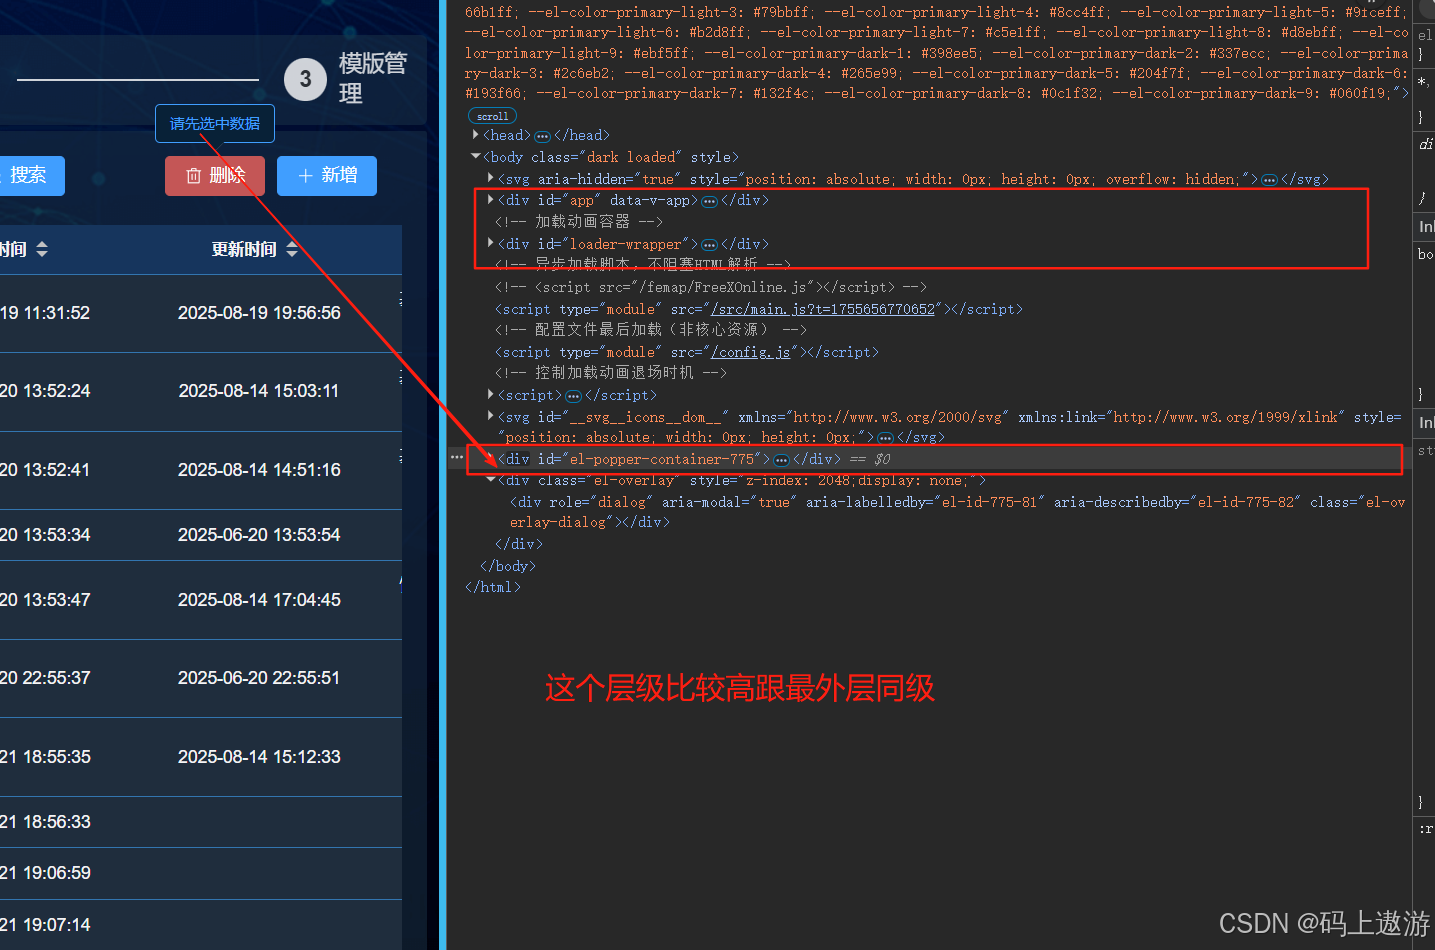Screen dimensions: 1435x950
Task: Expand the head element node
Action: 475,135
